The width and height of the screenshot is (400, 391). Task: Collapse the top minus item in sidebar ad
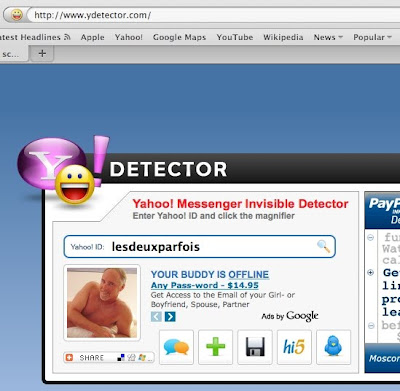(x=370, y=238)
